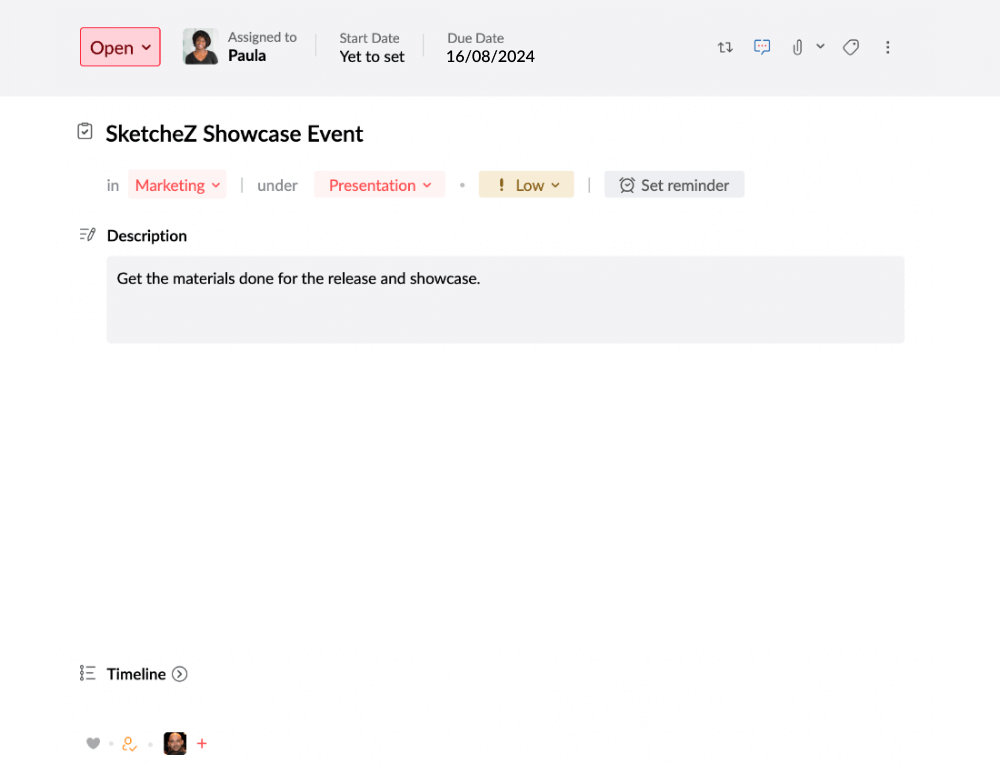Screen dimensions: 1000x764
Task: Click the tag icon in the toolbar
Action: click(x=850, y=46)
